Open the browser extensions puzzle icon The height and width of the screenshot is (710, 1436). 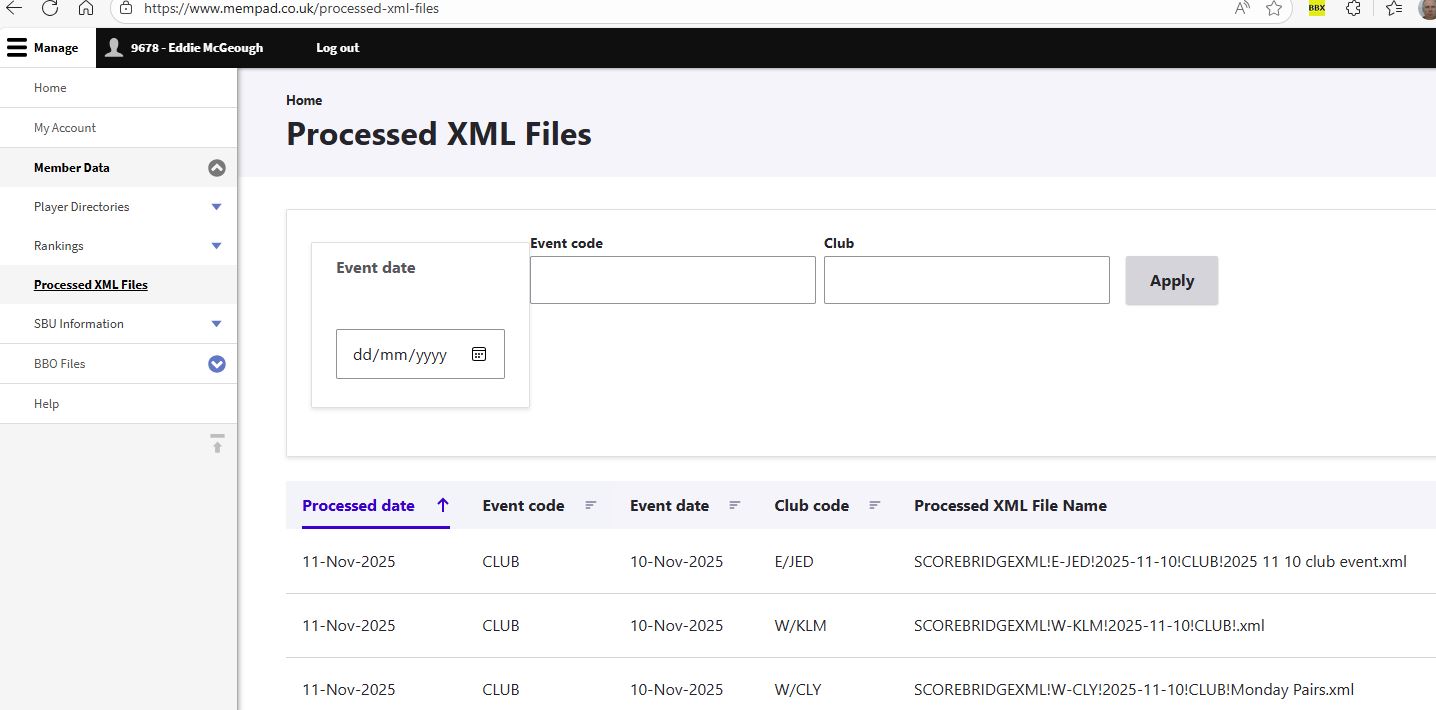[1352, 10]
